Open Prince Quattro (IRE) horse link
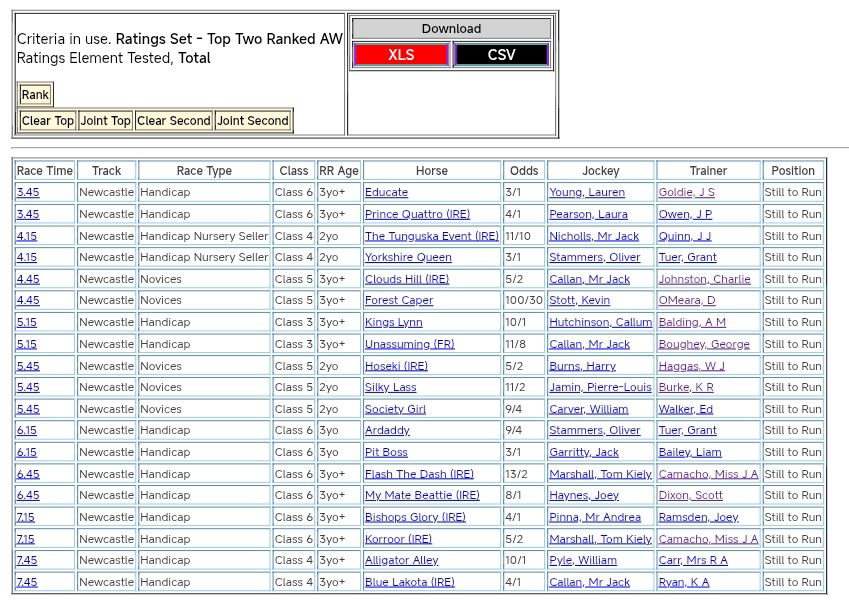Screen dimensions: 849x610 pos(411,214)
